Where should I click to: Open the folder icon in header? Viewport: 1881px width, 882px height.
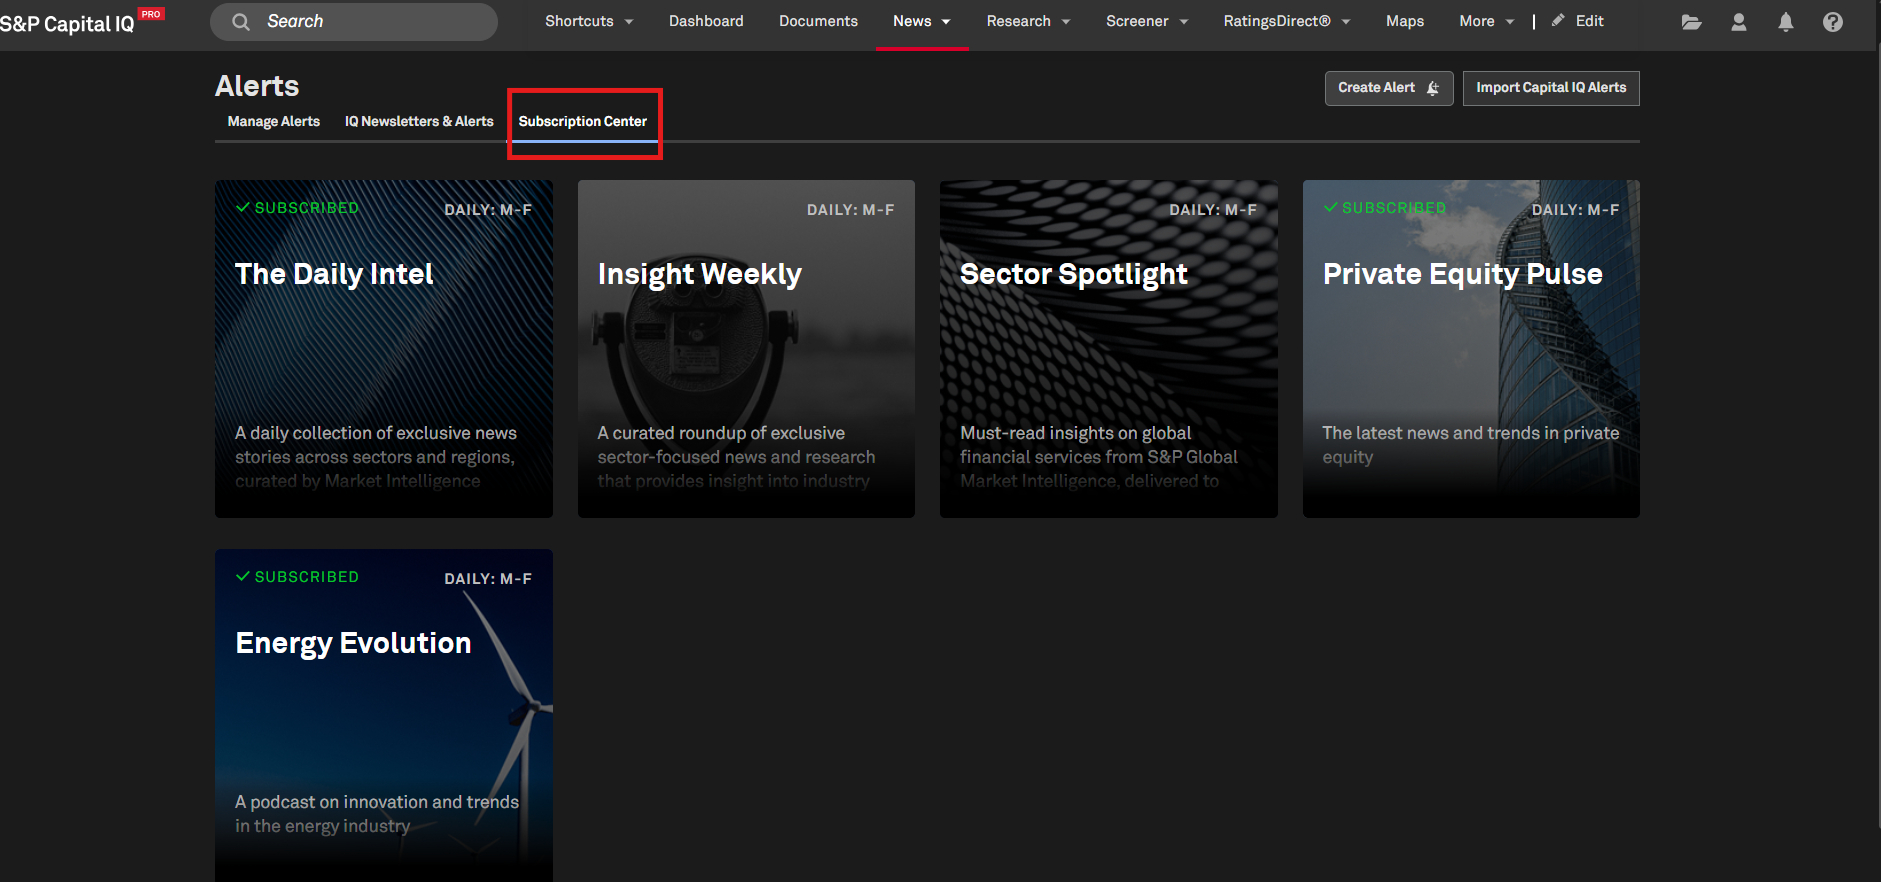click(x=1691, y=22)
